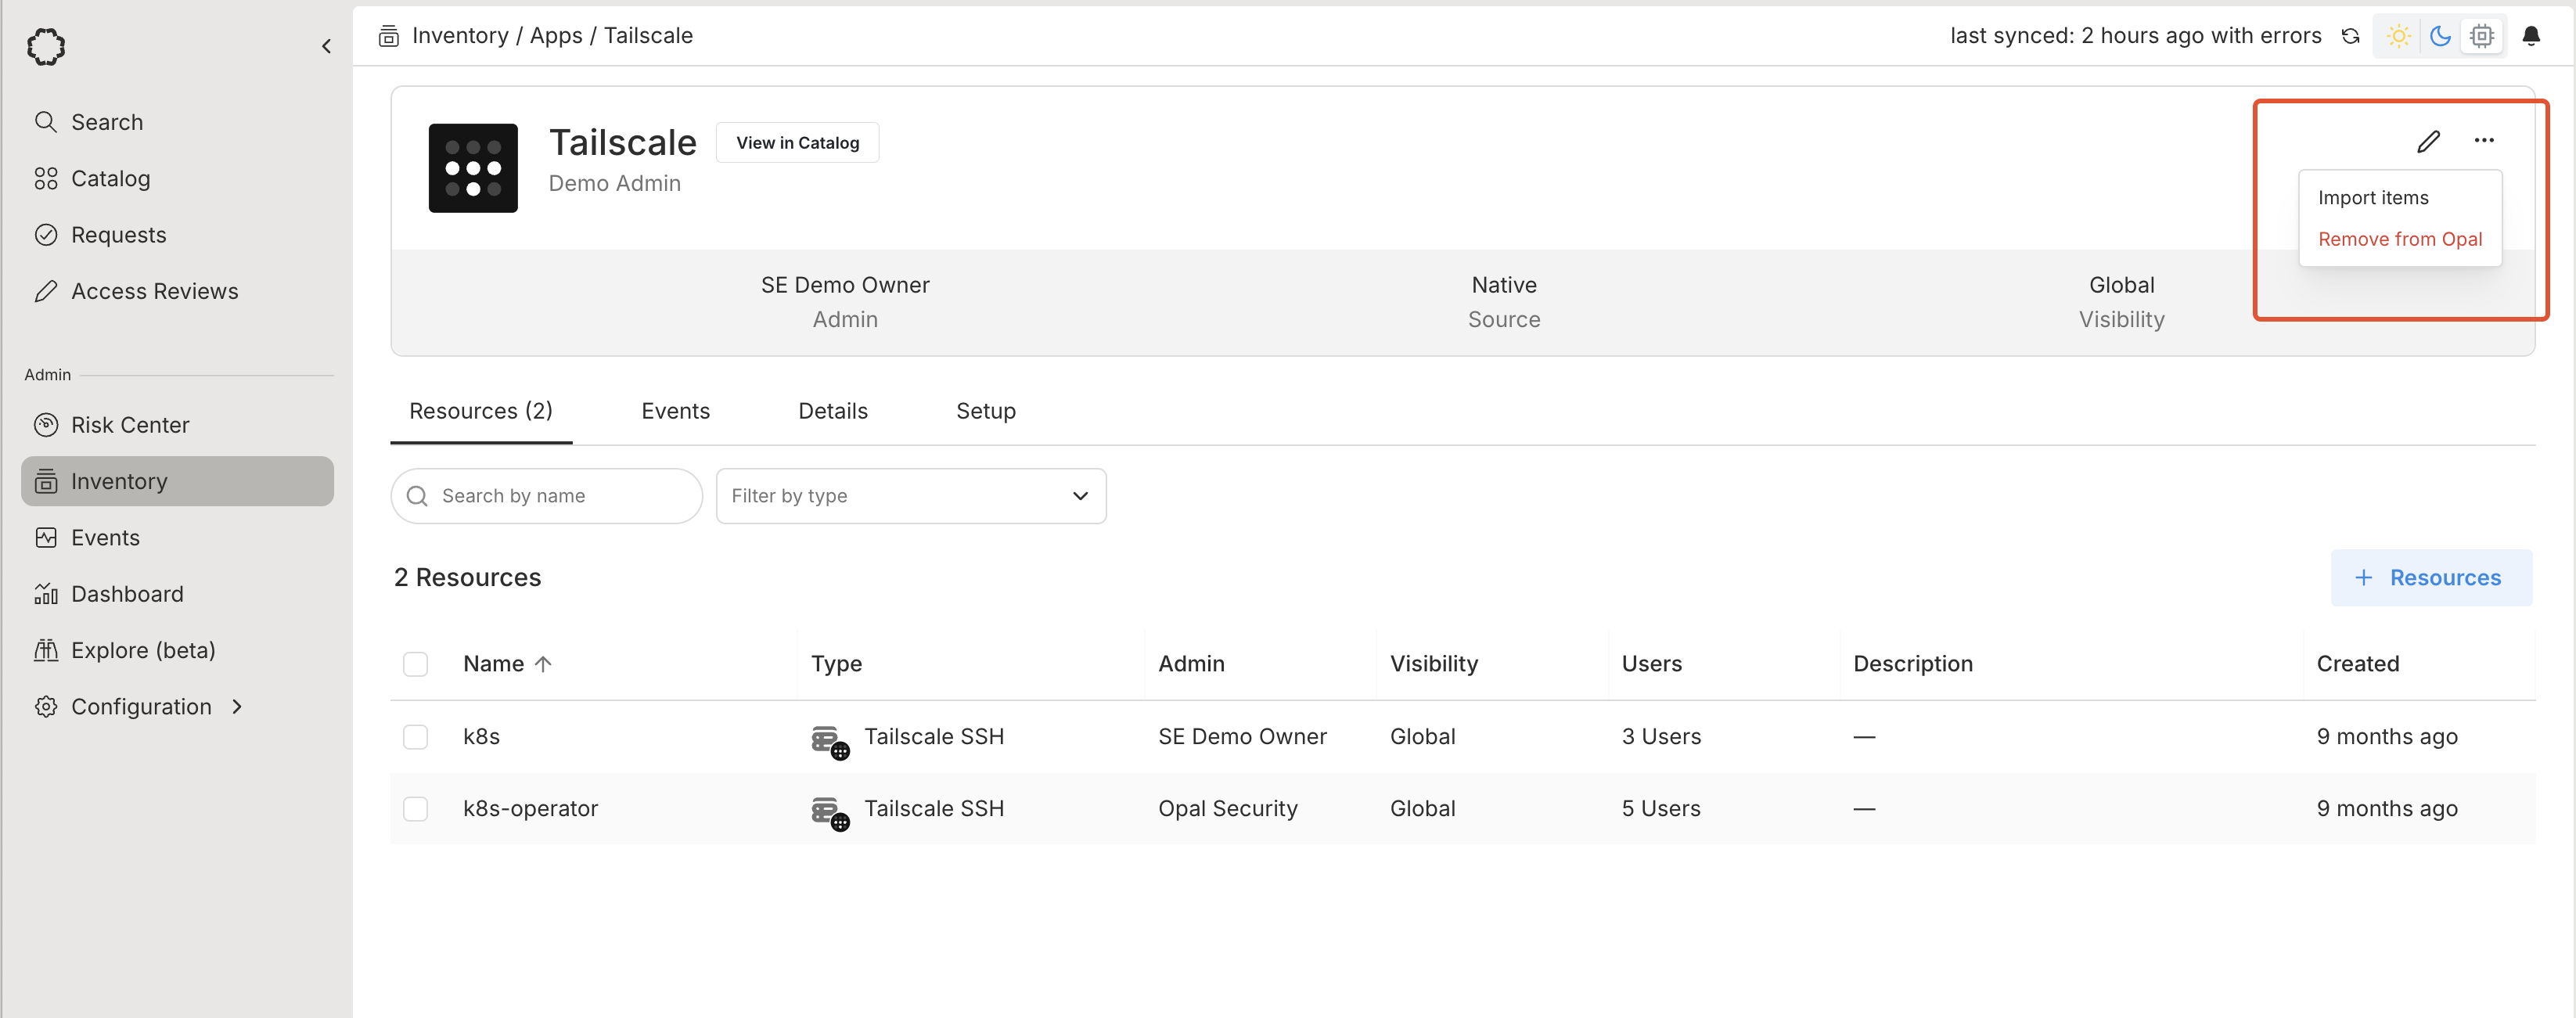Check the k8s row checkbox
This screenshot has height=1018, width=2576.
[x=415, y=737]
